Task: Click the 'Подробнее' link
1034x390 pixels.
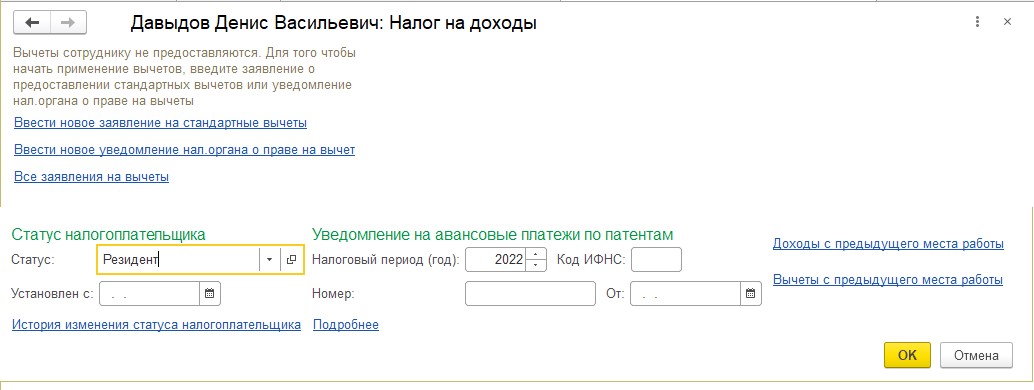Action: pos(346,325)
